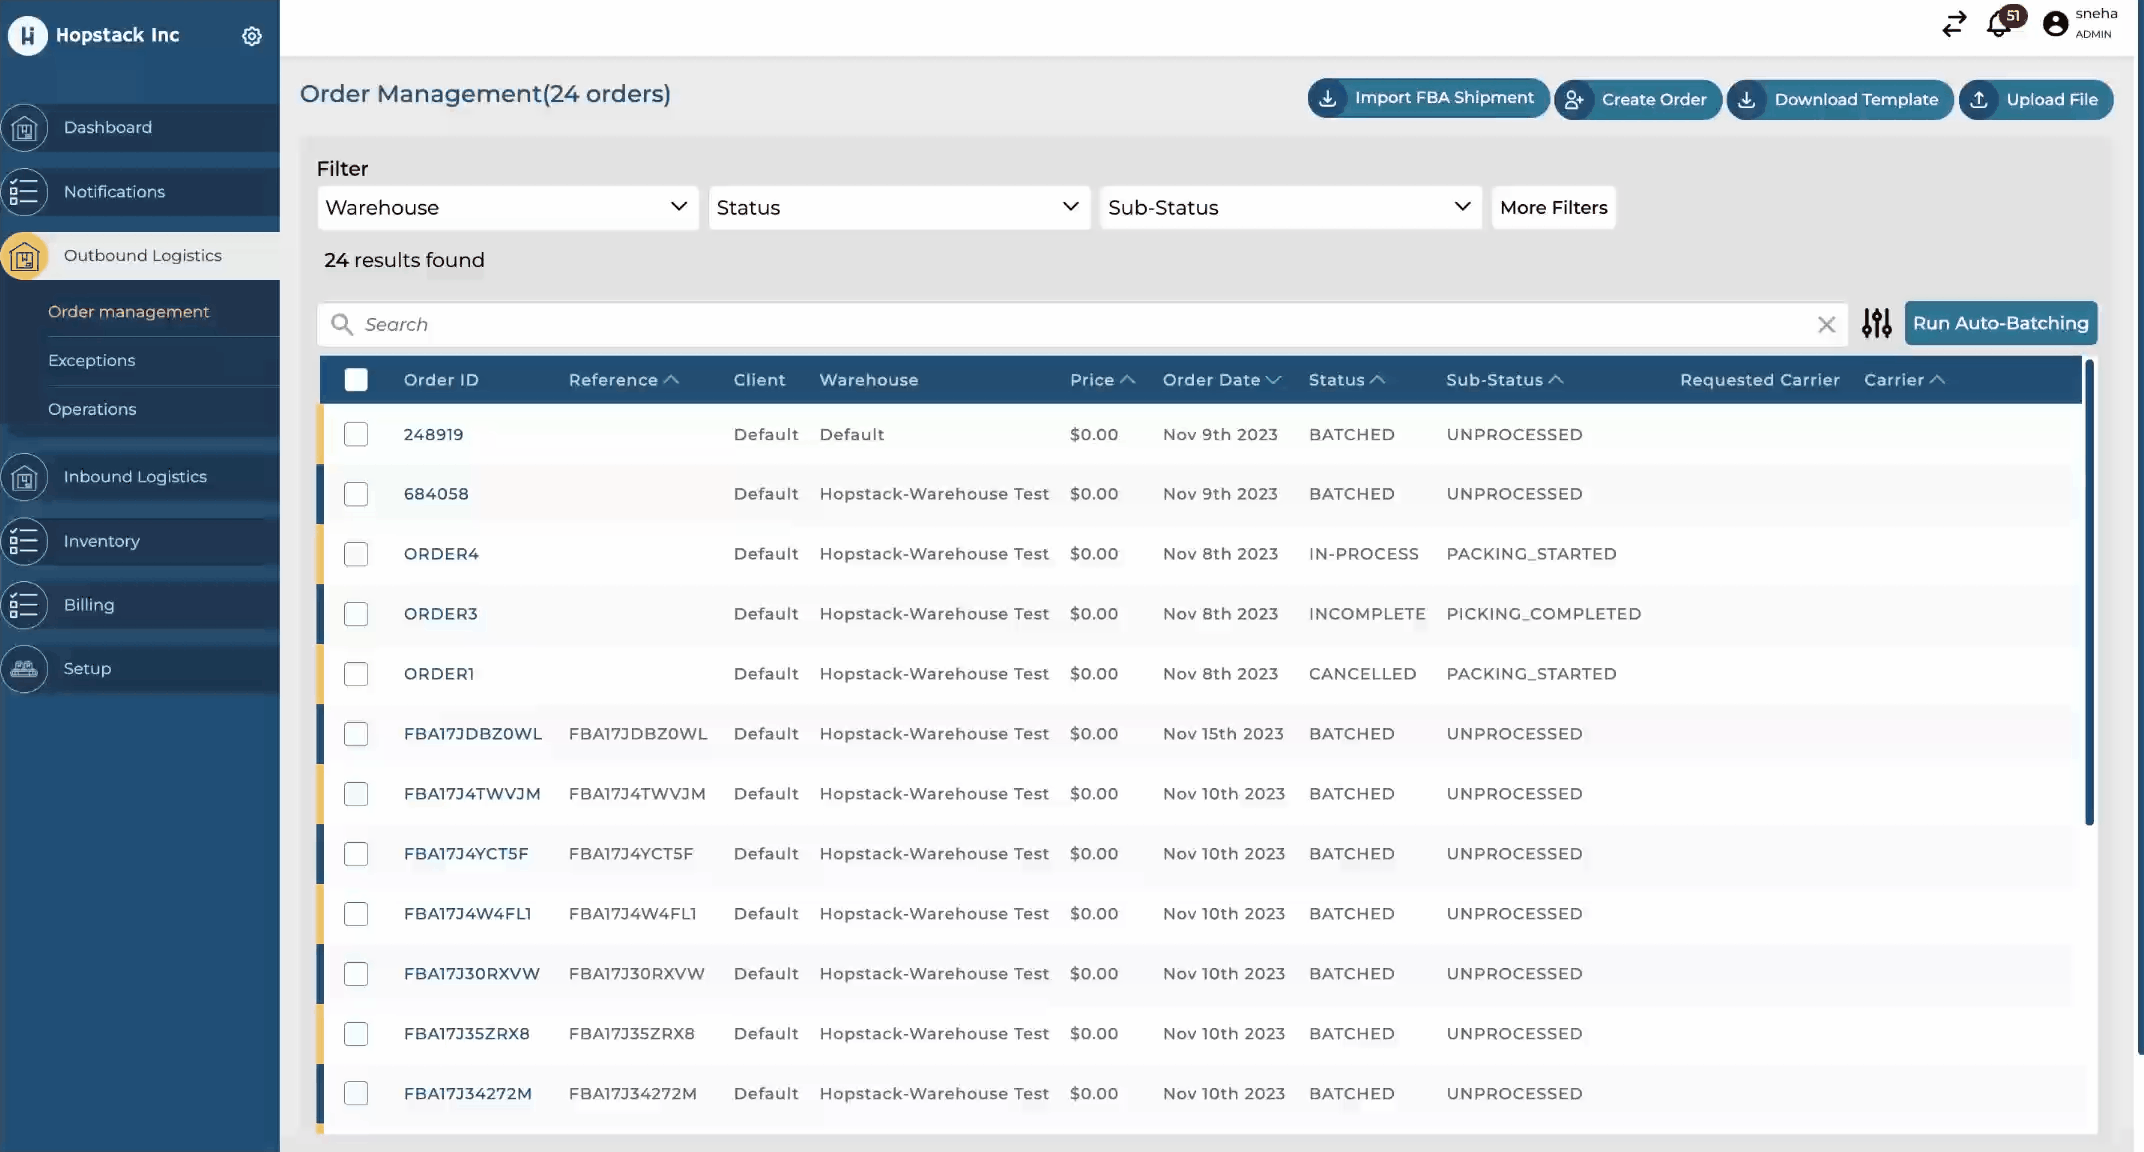Expand the Warehouse filter dropdown
2144x1152 pixels.
pos(507,207)
